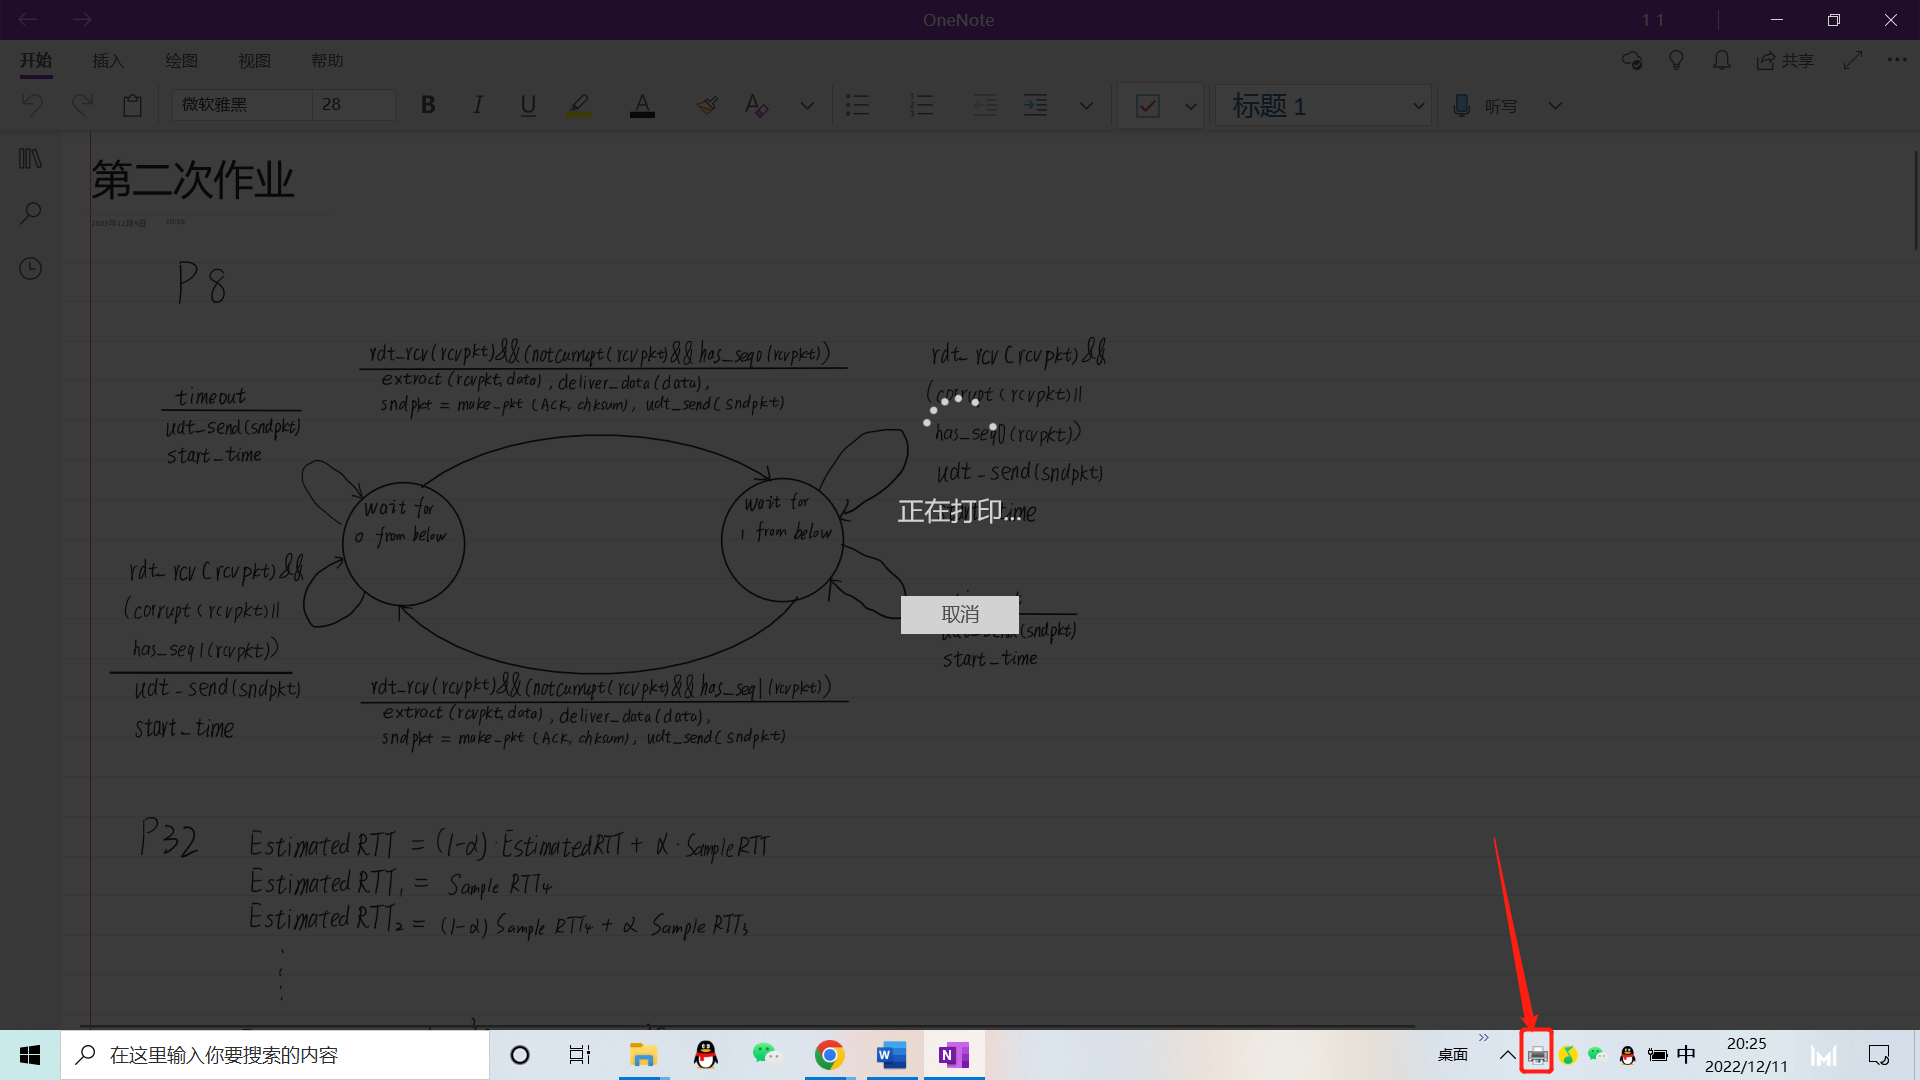The height and width of the screenshot is (1080, 1920).
Task: Toggle Italic text formatting
Action: [478, 105]
